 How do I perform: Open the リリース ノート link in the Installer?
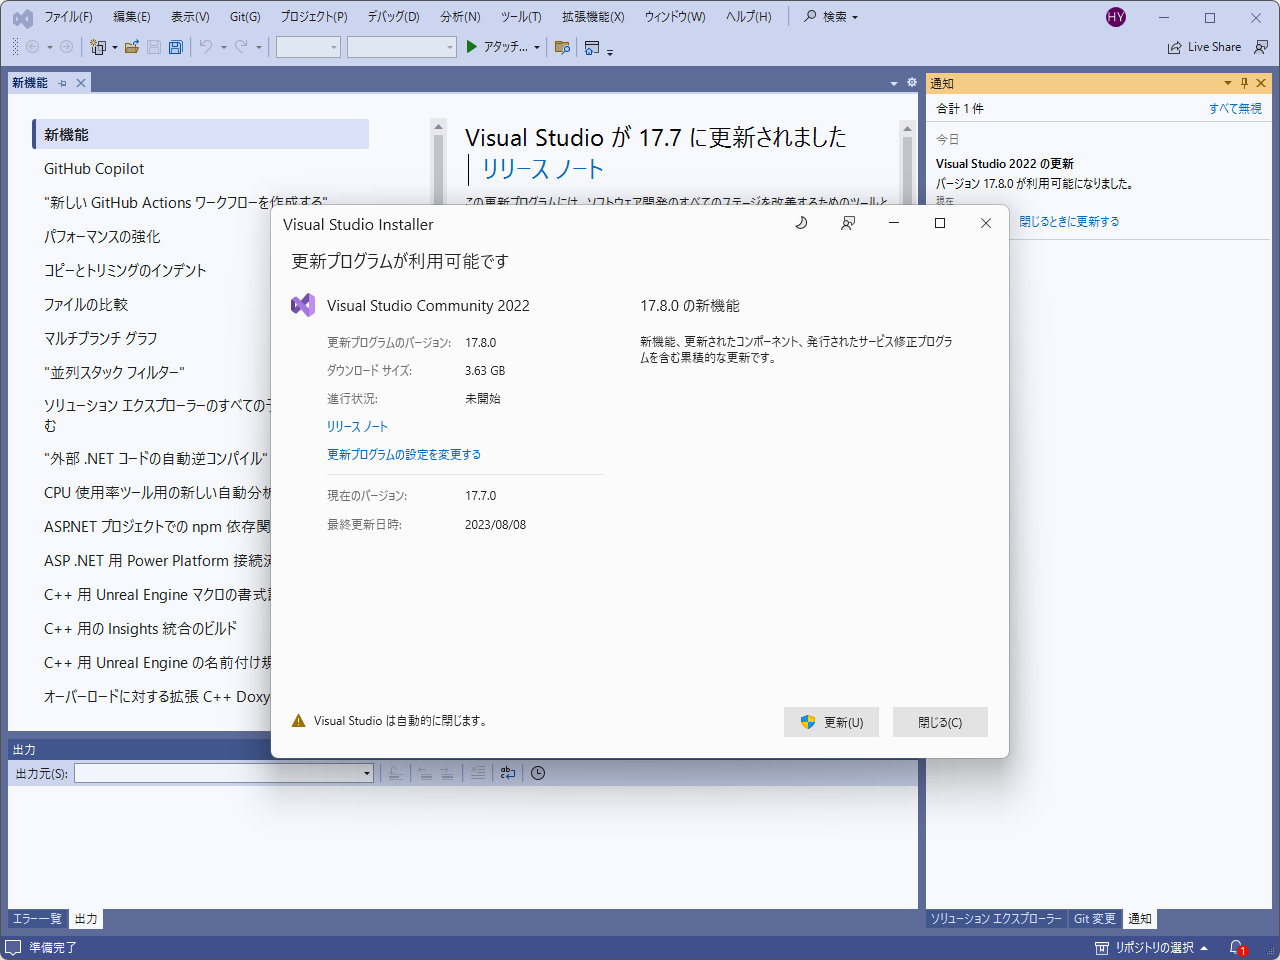[x=356, y=426]
